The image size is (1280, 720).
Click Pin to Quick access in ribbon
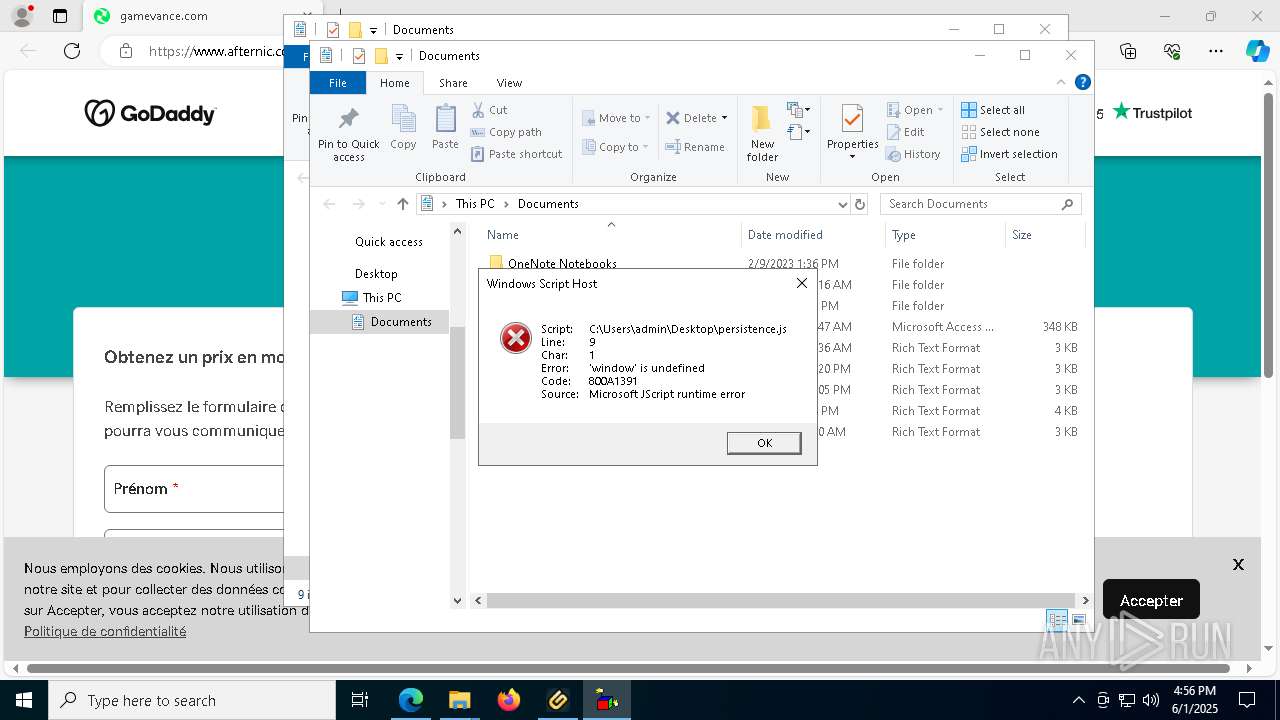pos(349,134)
